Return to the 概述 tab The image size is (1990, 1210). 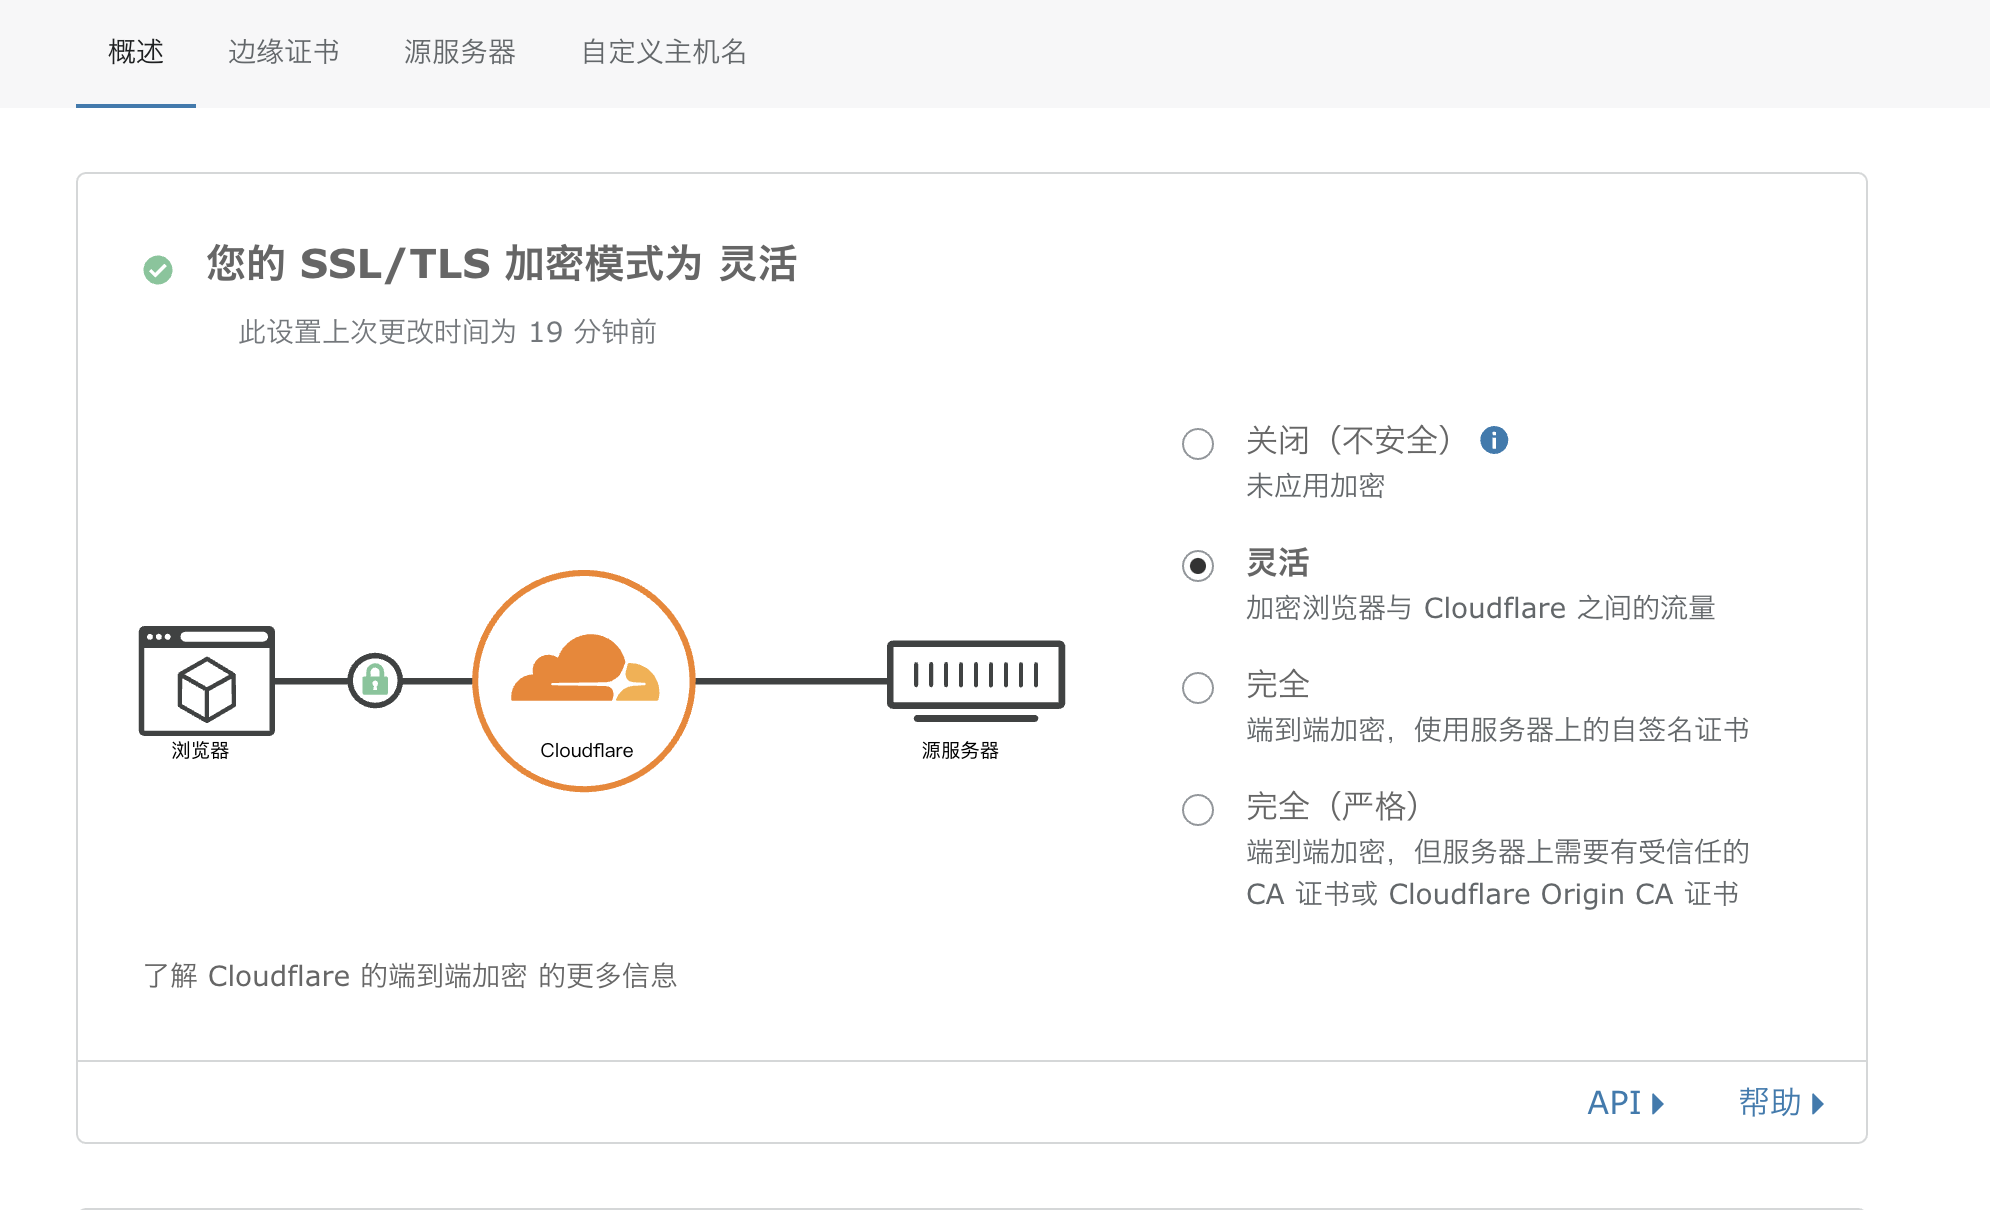coord(134,52)
